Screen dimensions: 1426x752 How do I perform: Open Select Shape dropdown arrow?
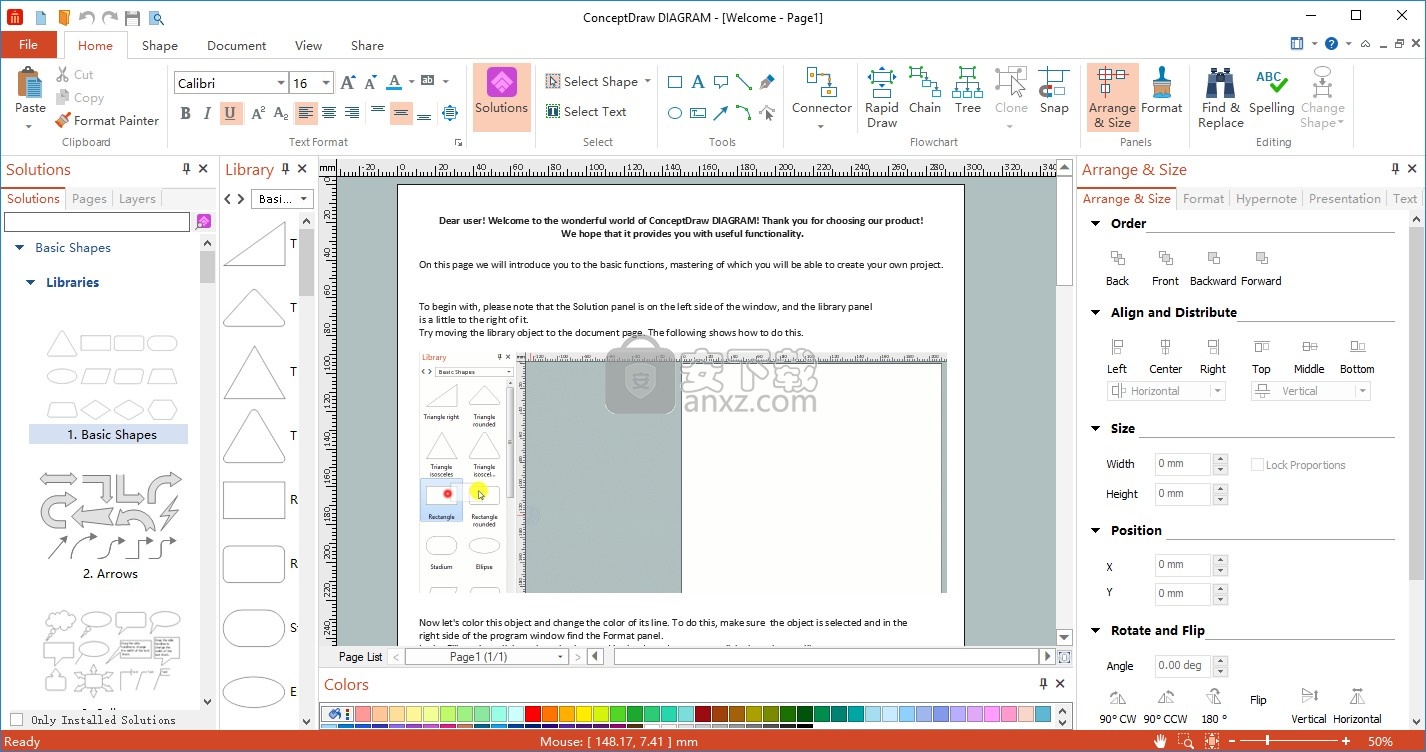(648, 81)
